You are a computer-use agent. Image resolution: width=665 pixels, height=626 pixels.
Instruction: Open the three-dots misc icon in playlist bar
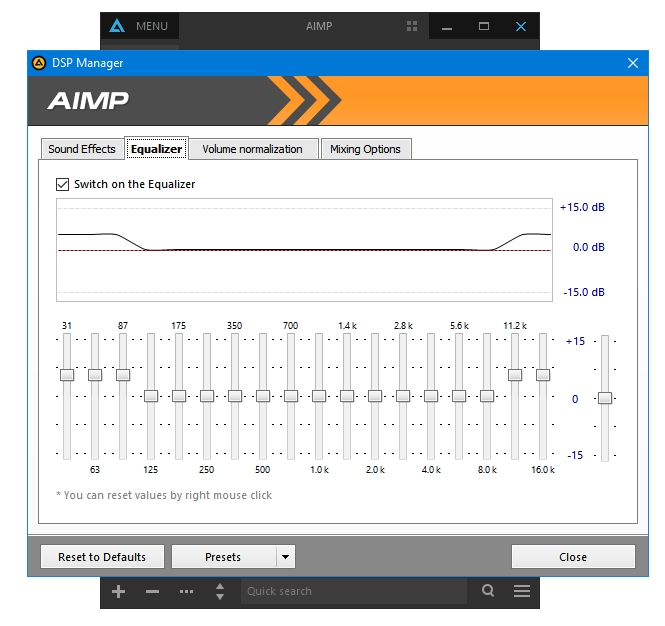(x=186, y=591)
